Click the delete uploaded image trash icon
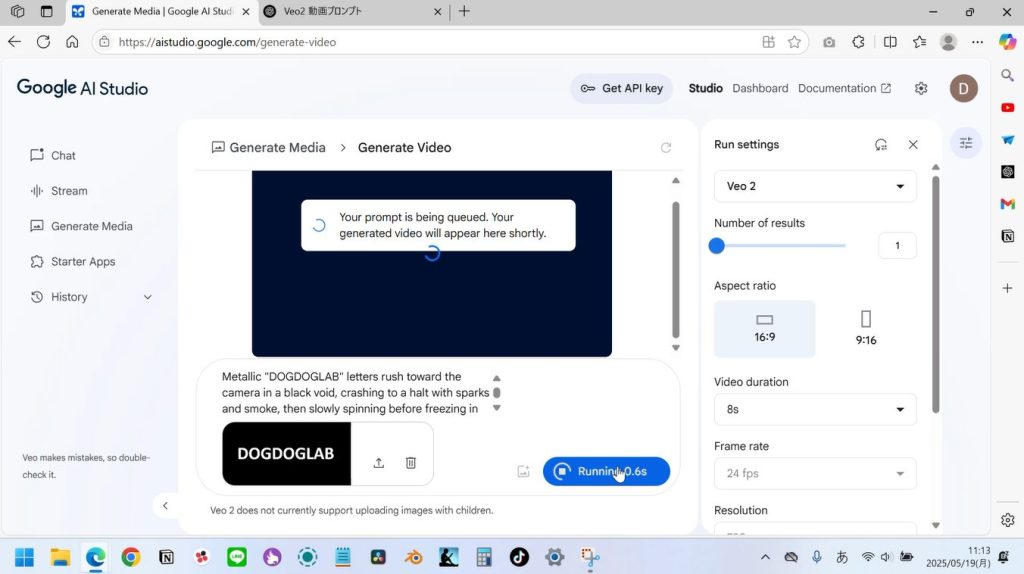The image size is (1024, 574). [410, 463]
